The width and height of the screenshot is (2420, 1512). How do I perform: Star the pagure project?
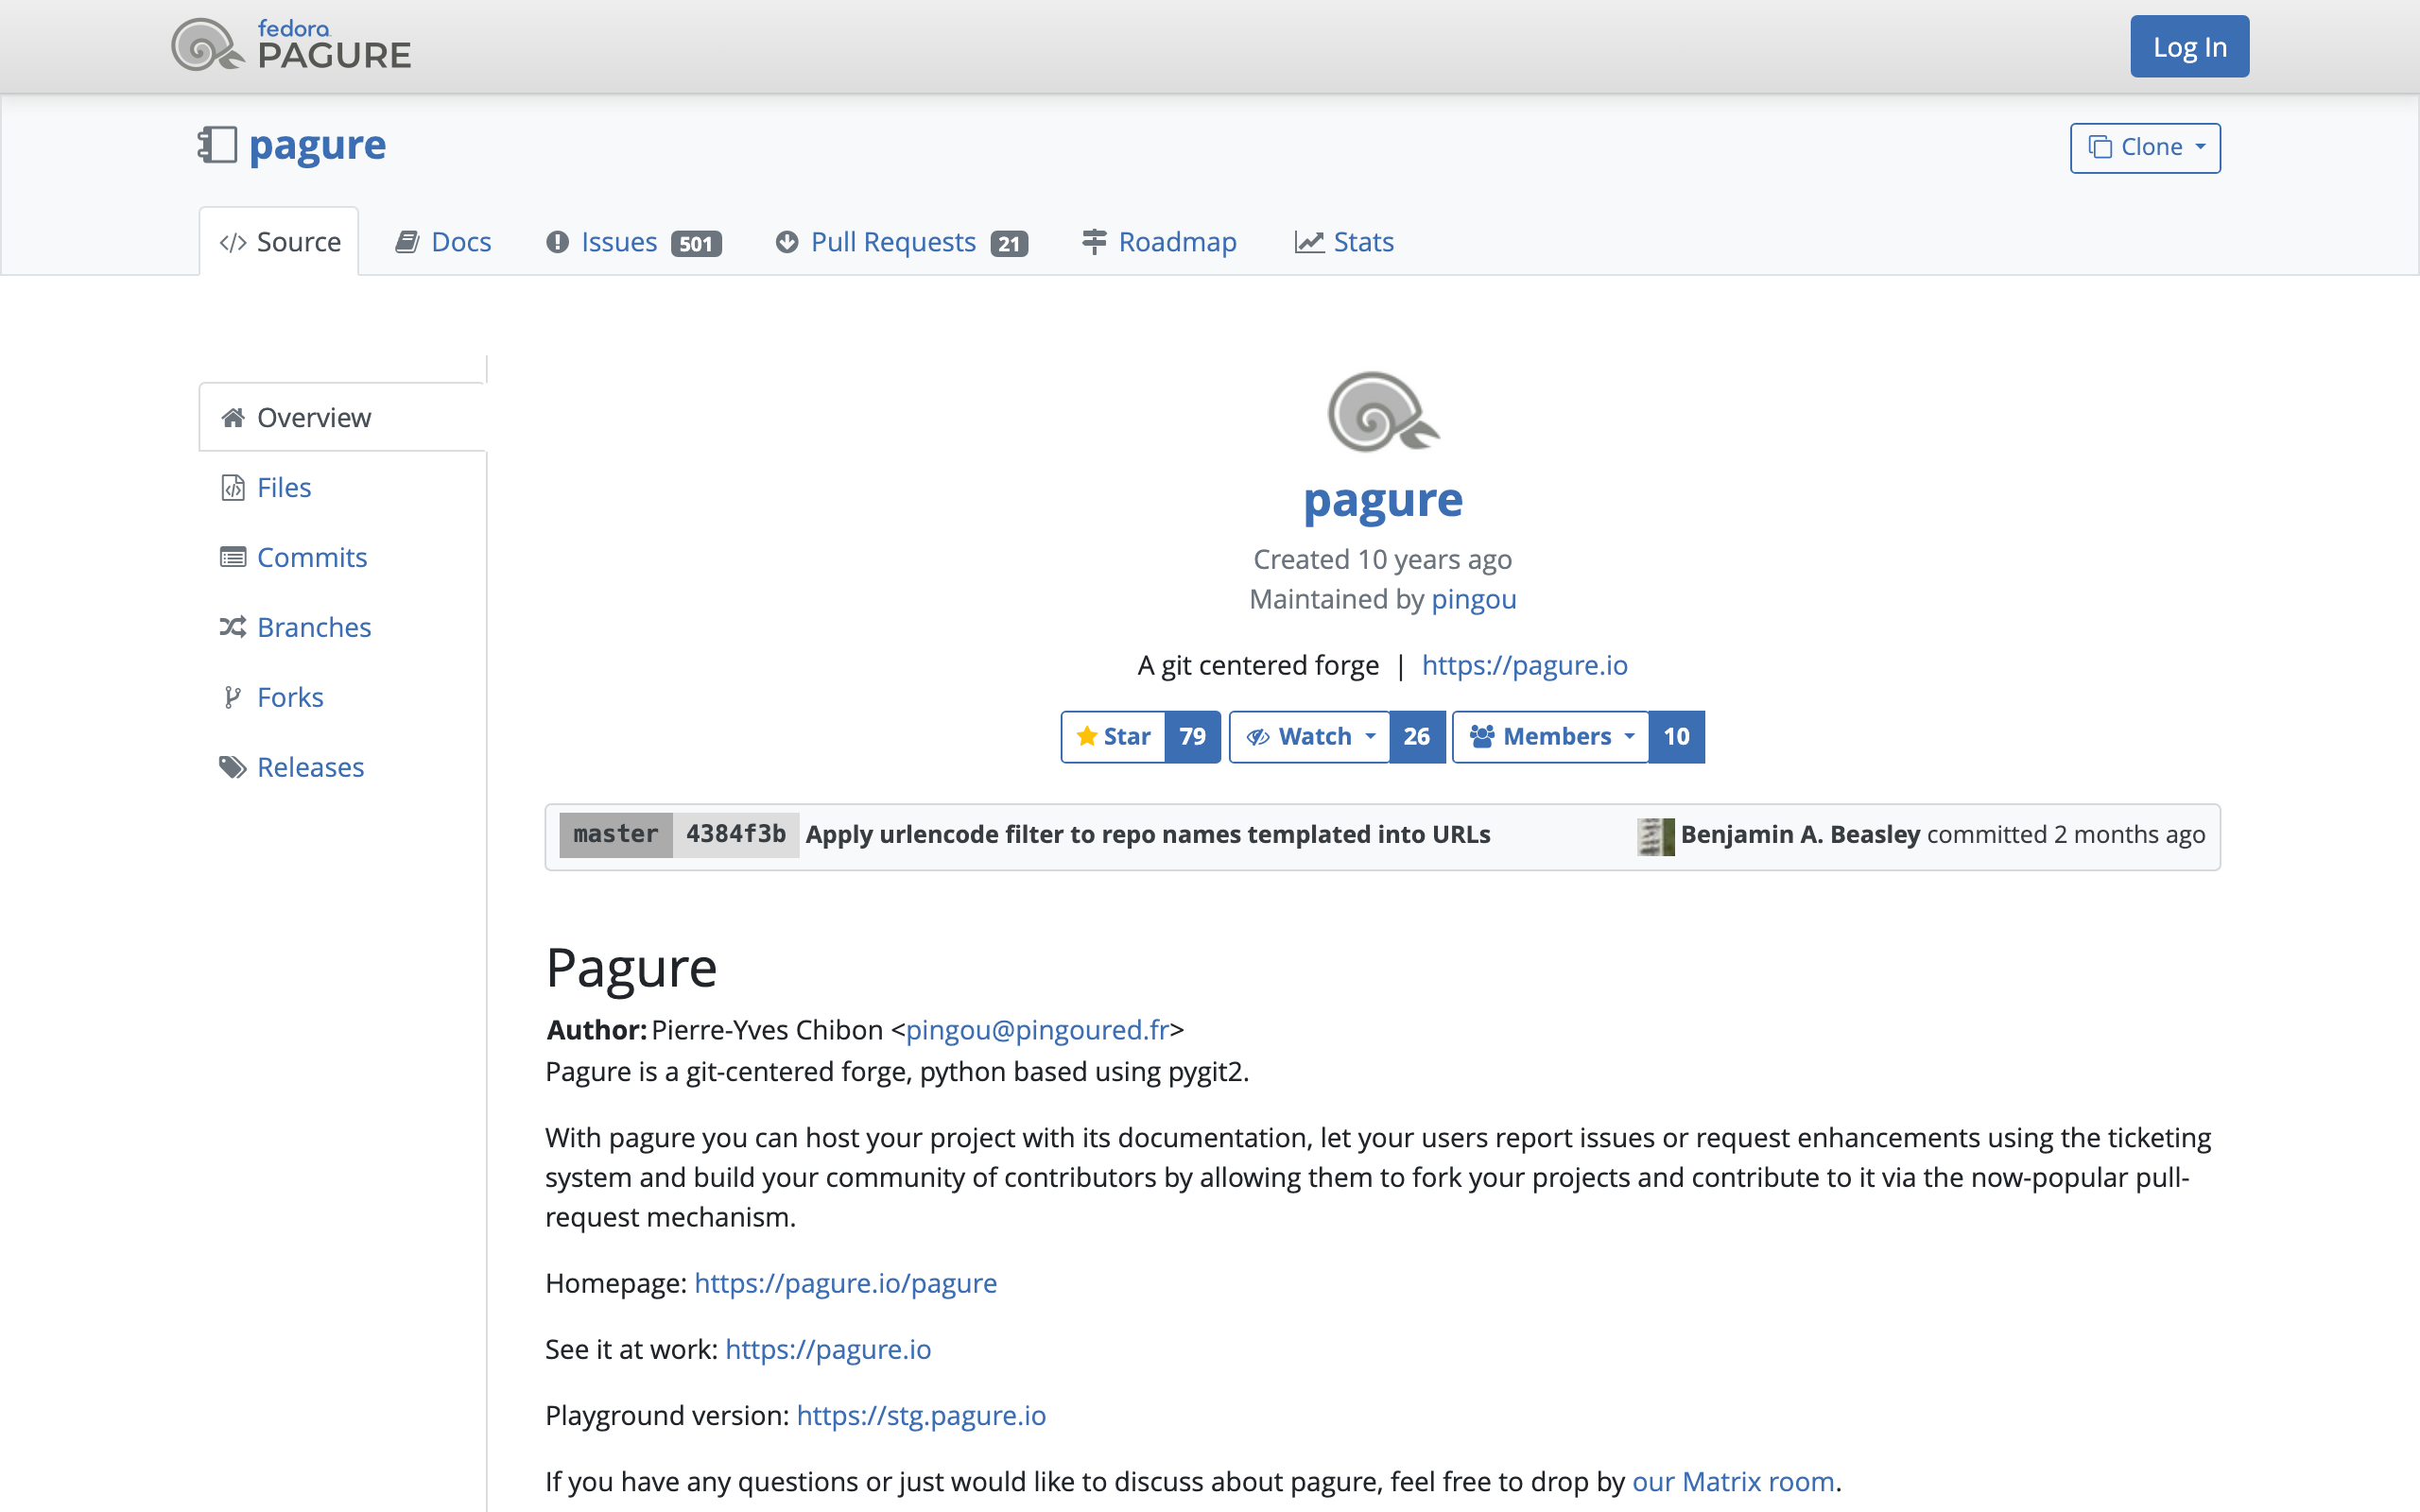[x=1114, y=737]
